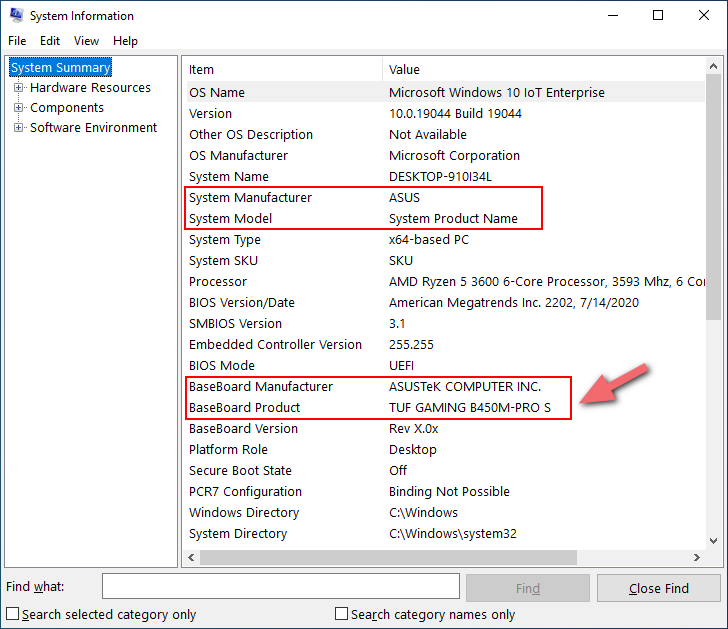Select the Hardware Resources tree item
This screenshot has width=728, height=629.
[91, 87]
